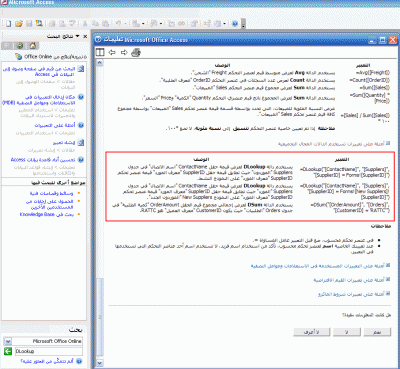Click the No feedback button

pyautogui.click(x=347, y=332)
